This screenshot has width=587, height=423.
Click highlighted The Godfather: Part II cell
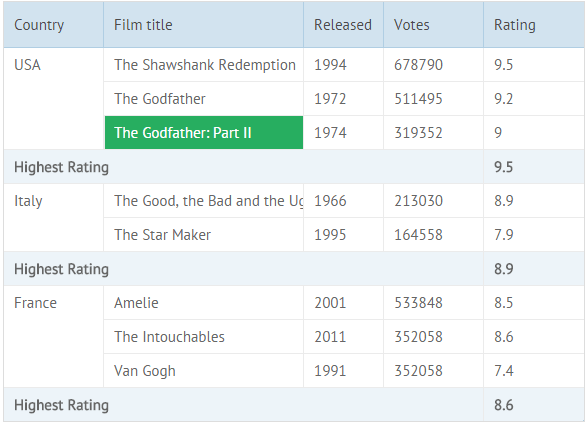coord(204,133)
